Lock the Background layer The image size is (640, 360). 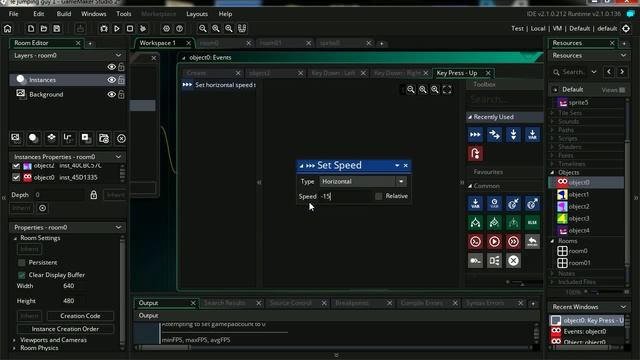pos(121,94)
